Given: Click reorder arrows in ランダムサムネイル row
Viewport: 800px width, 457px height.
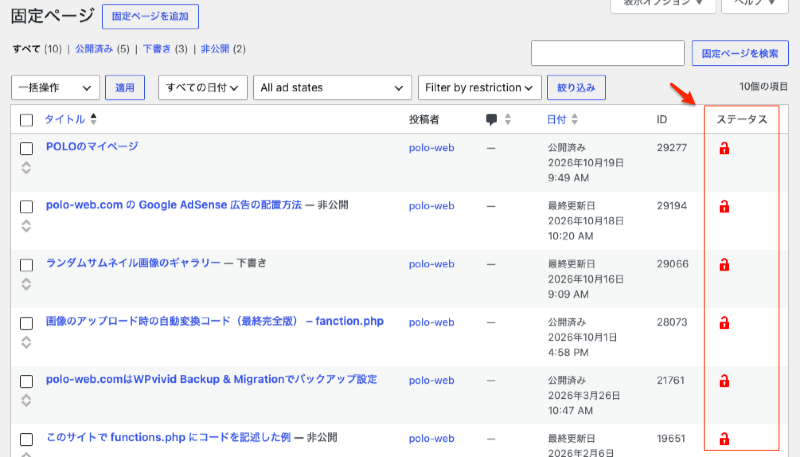Looking at the screenshot, I should click(26, 284).
